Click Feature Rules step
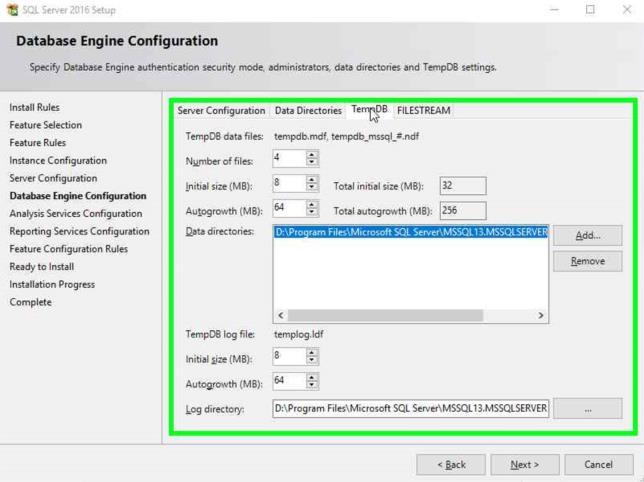644x482 pixels. (x=38, y=143)
